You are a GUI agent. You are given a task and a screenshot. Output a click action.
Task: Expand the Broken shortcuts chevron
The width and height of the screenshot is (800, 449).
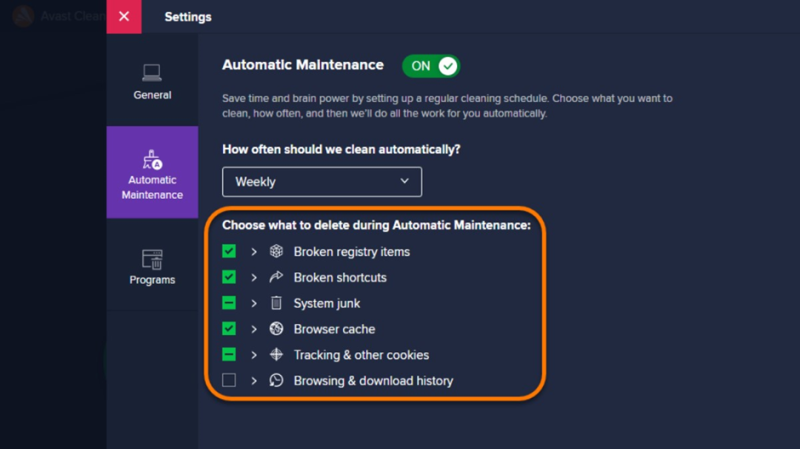pyautogui.click(x=254, y=277)
